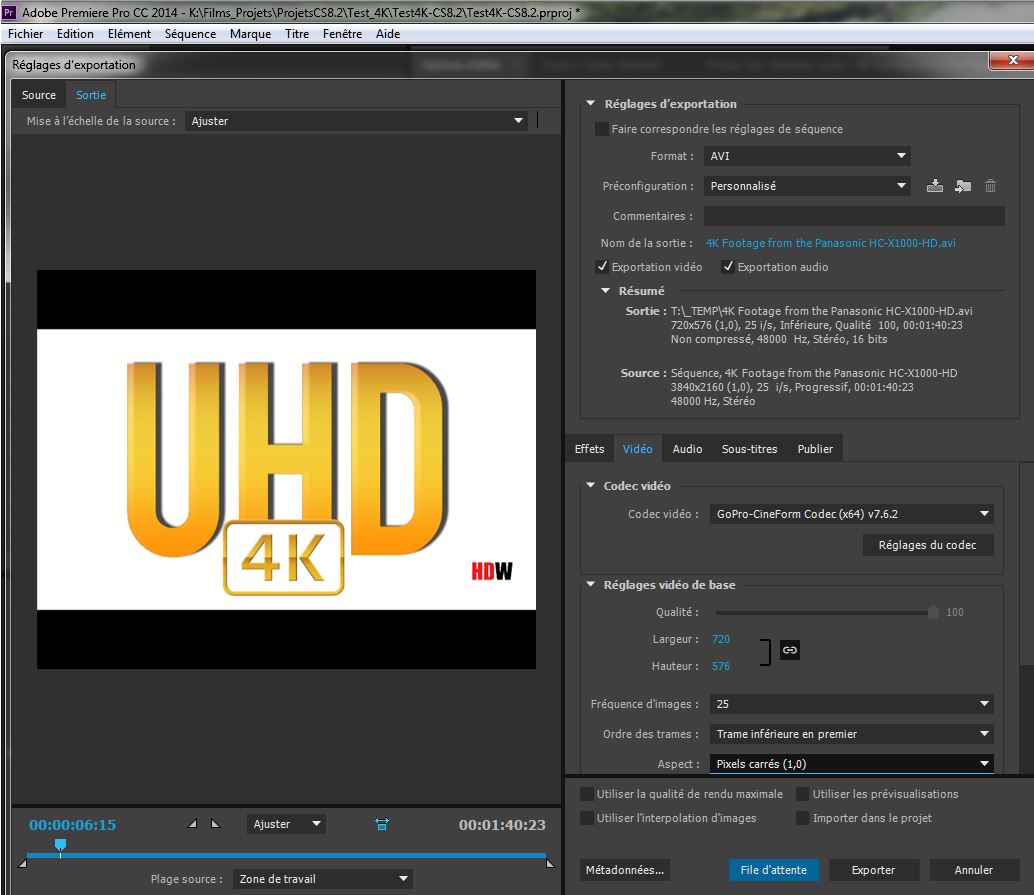Uncheck Exportation audio checkbox

[x=728, y=266]
